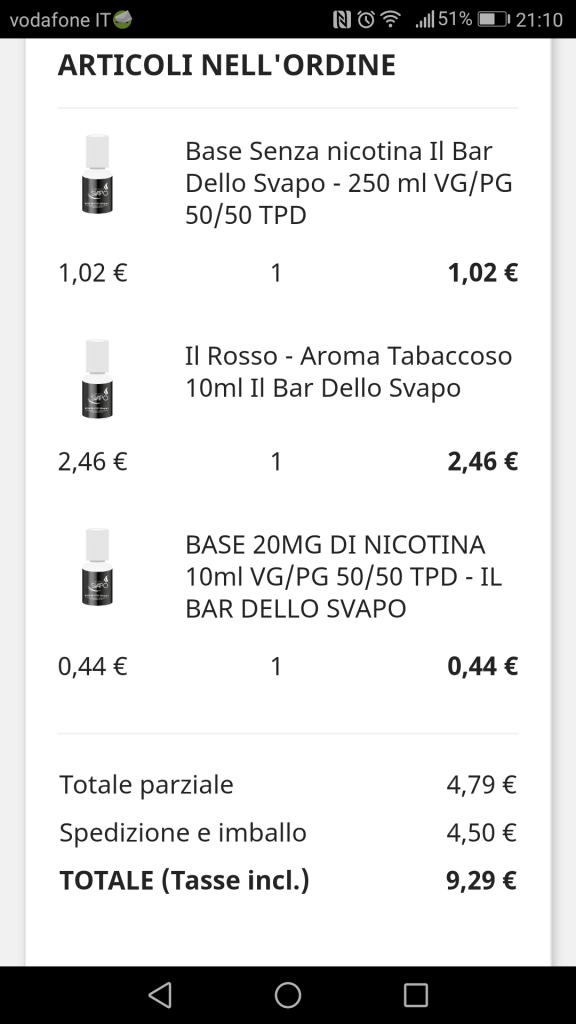Select the Spedizione e imballo row
This screenshot has height=1024, width=576.
coord(288,833)
